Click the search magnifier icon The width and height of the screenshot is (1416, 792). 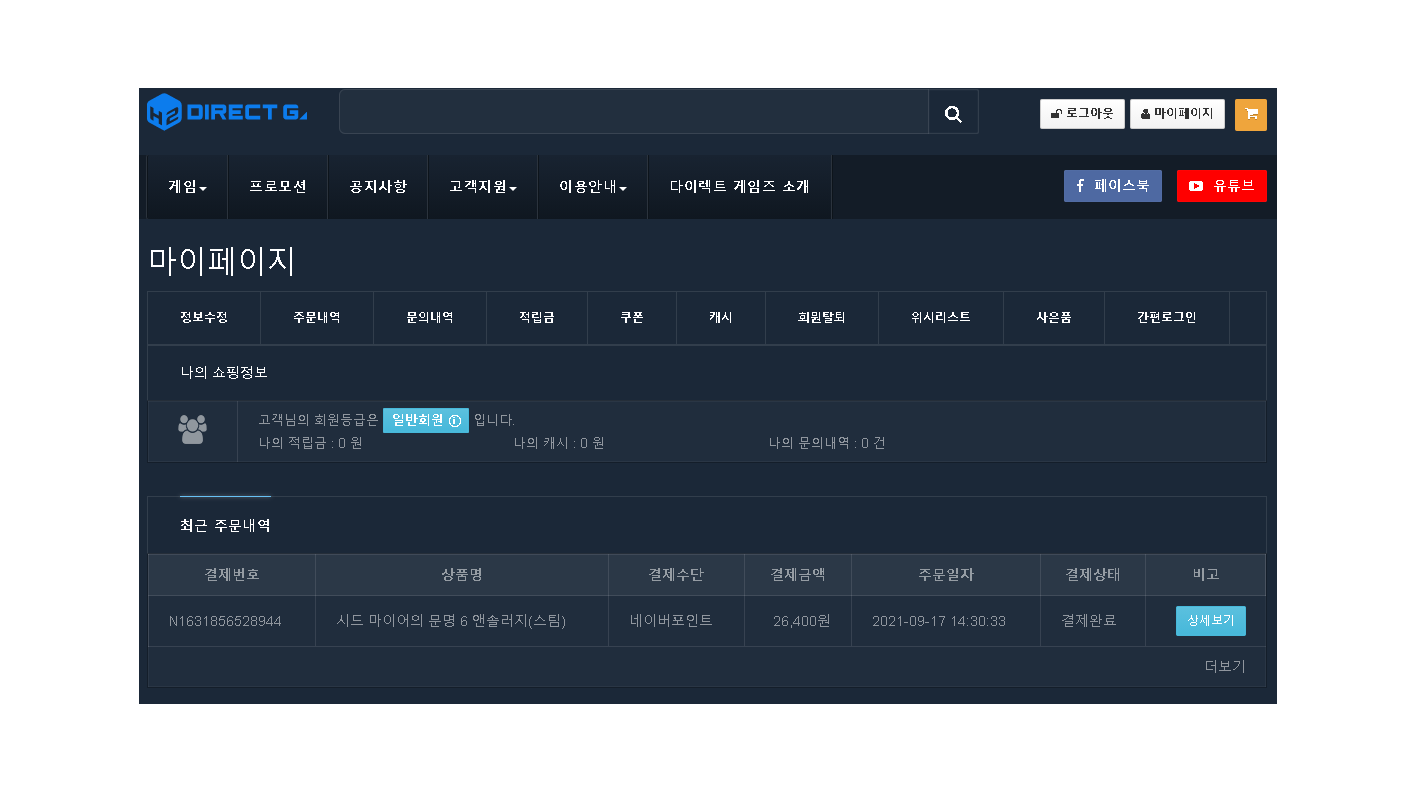953,114
